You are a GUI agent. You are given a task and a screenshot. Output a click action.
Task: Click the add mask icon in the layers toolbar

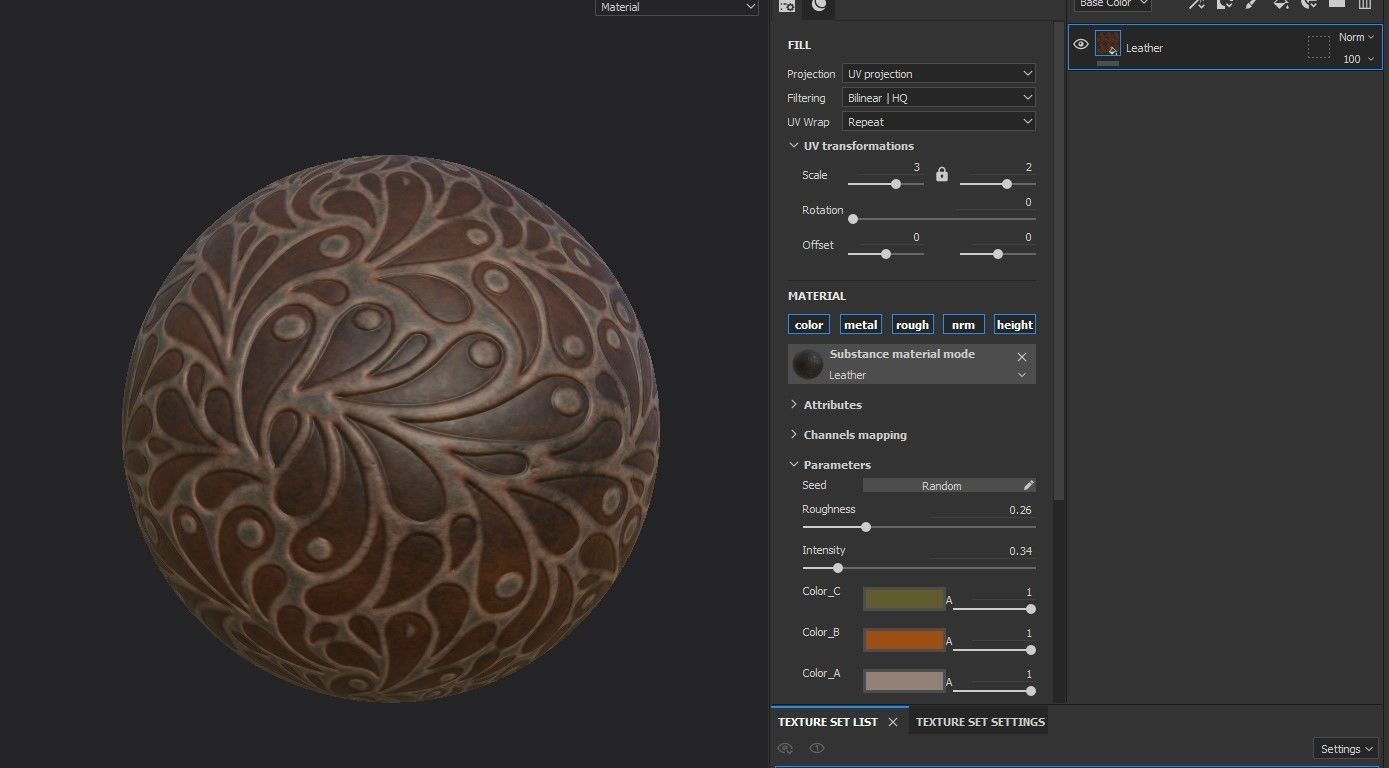1224,4
